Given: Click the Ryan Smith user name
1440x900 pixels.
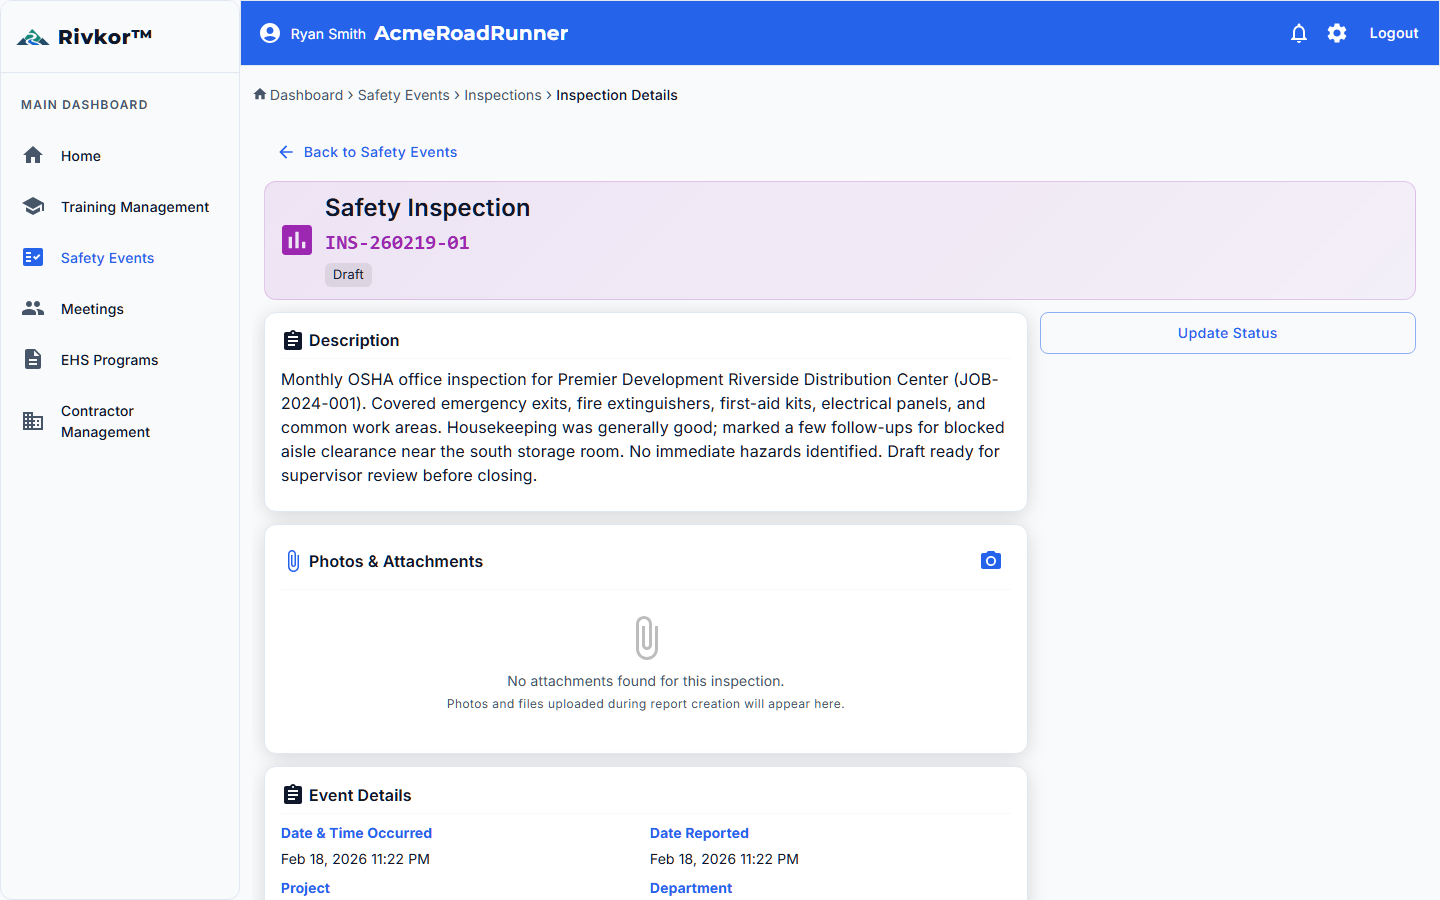Looking at the screenshot, I should [x=328, y=34].
